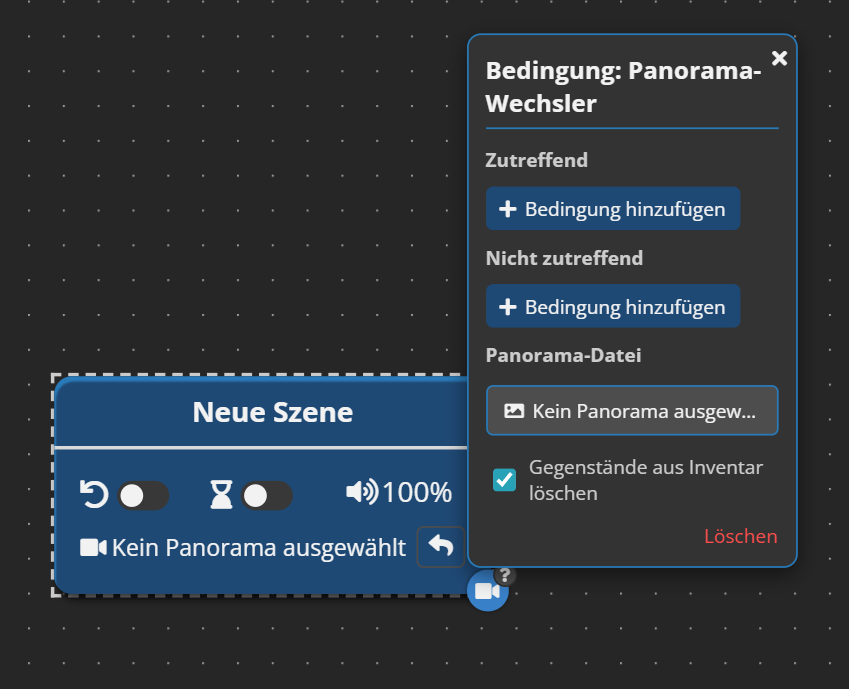This screenshot has width=849, height=689.
Task: Select the Kein Panorama ausgewählt label
Action: point(259,547)
